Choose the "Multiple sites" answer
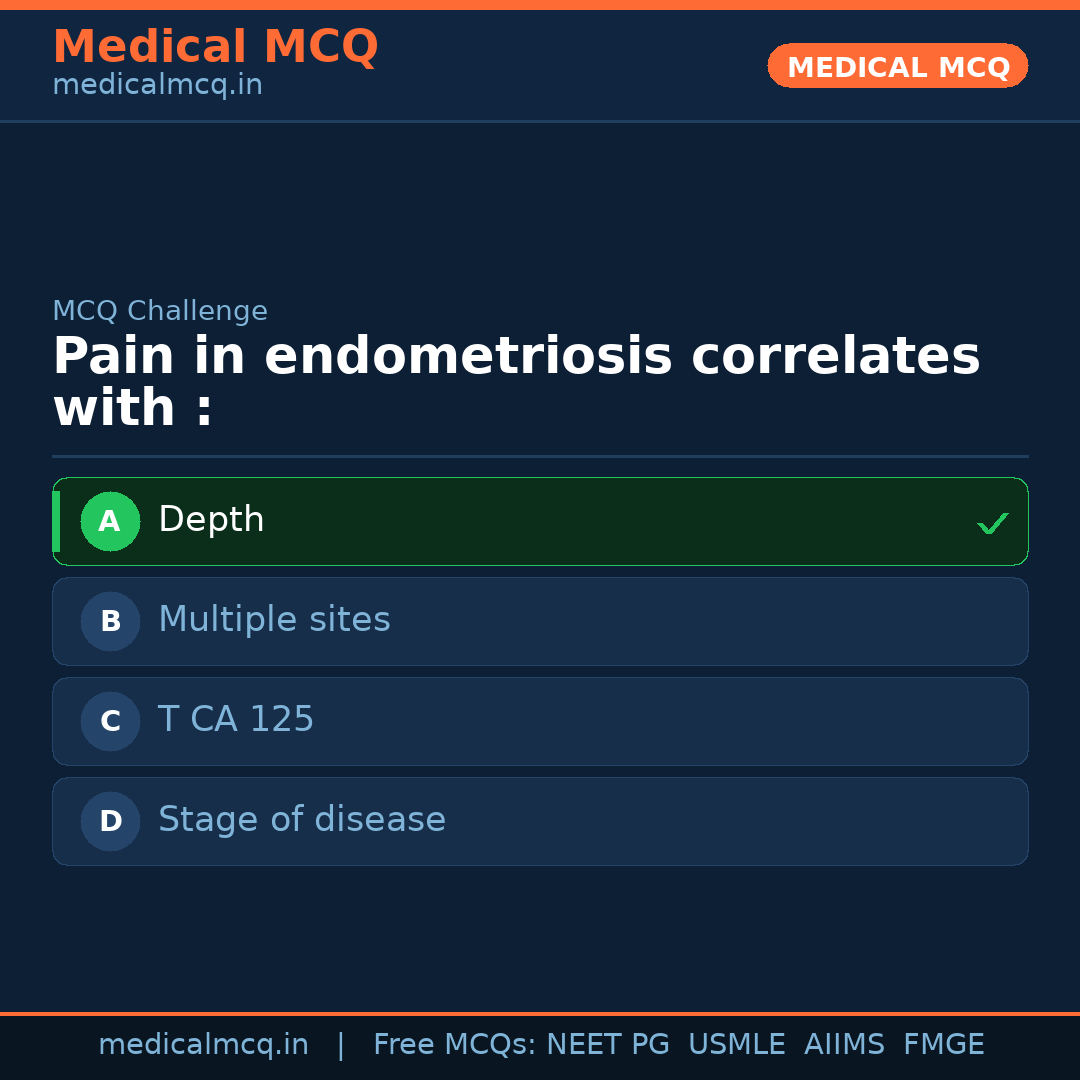Screen dimensions: 1080x1080 click(x=274, y=620)
